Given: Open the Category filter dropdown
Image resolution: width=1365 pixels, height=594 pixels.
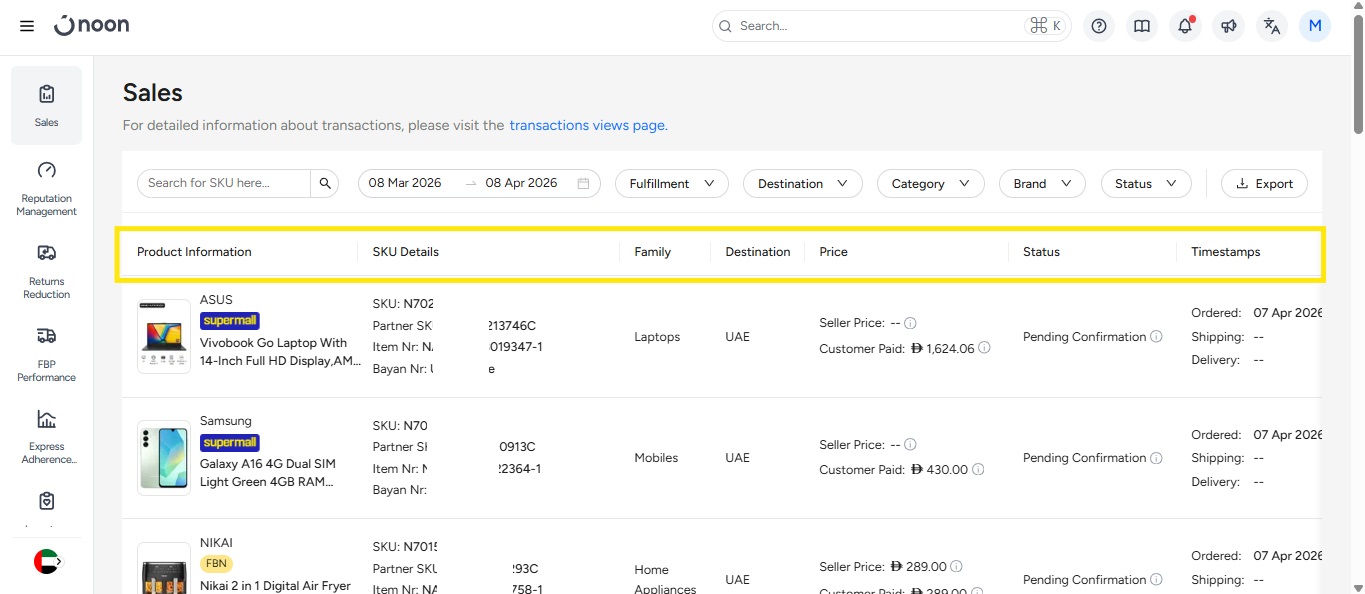Looking at the screenshot, I should pyautogui.click(x=930, y=184).
